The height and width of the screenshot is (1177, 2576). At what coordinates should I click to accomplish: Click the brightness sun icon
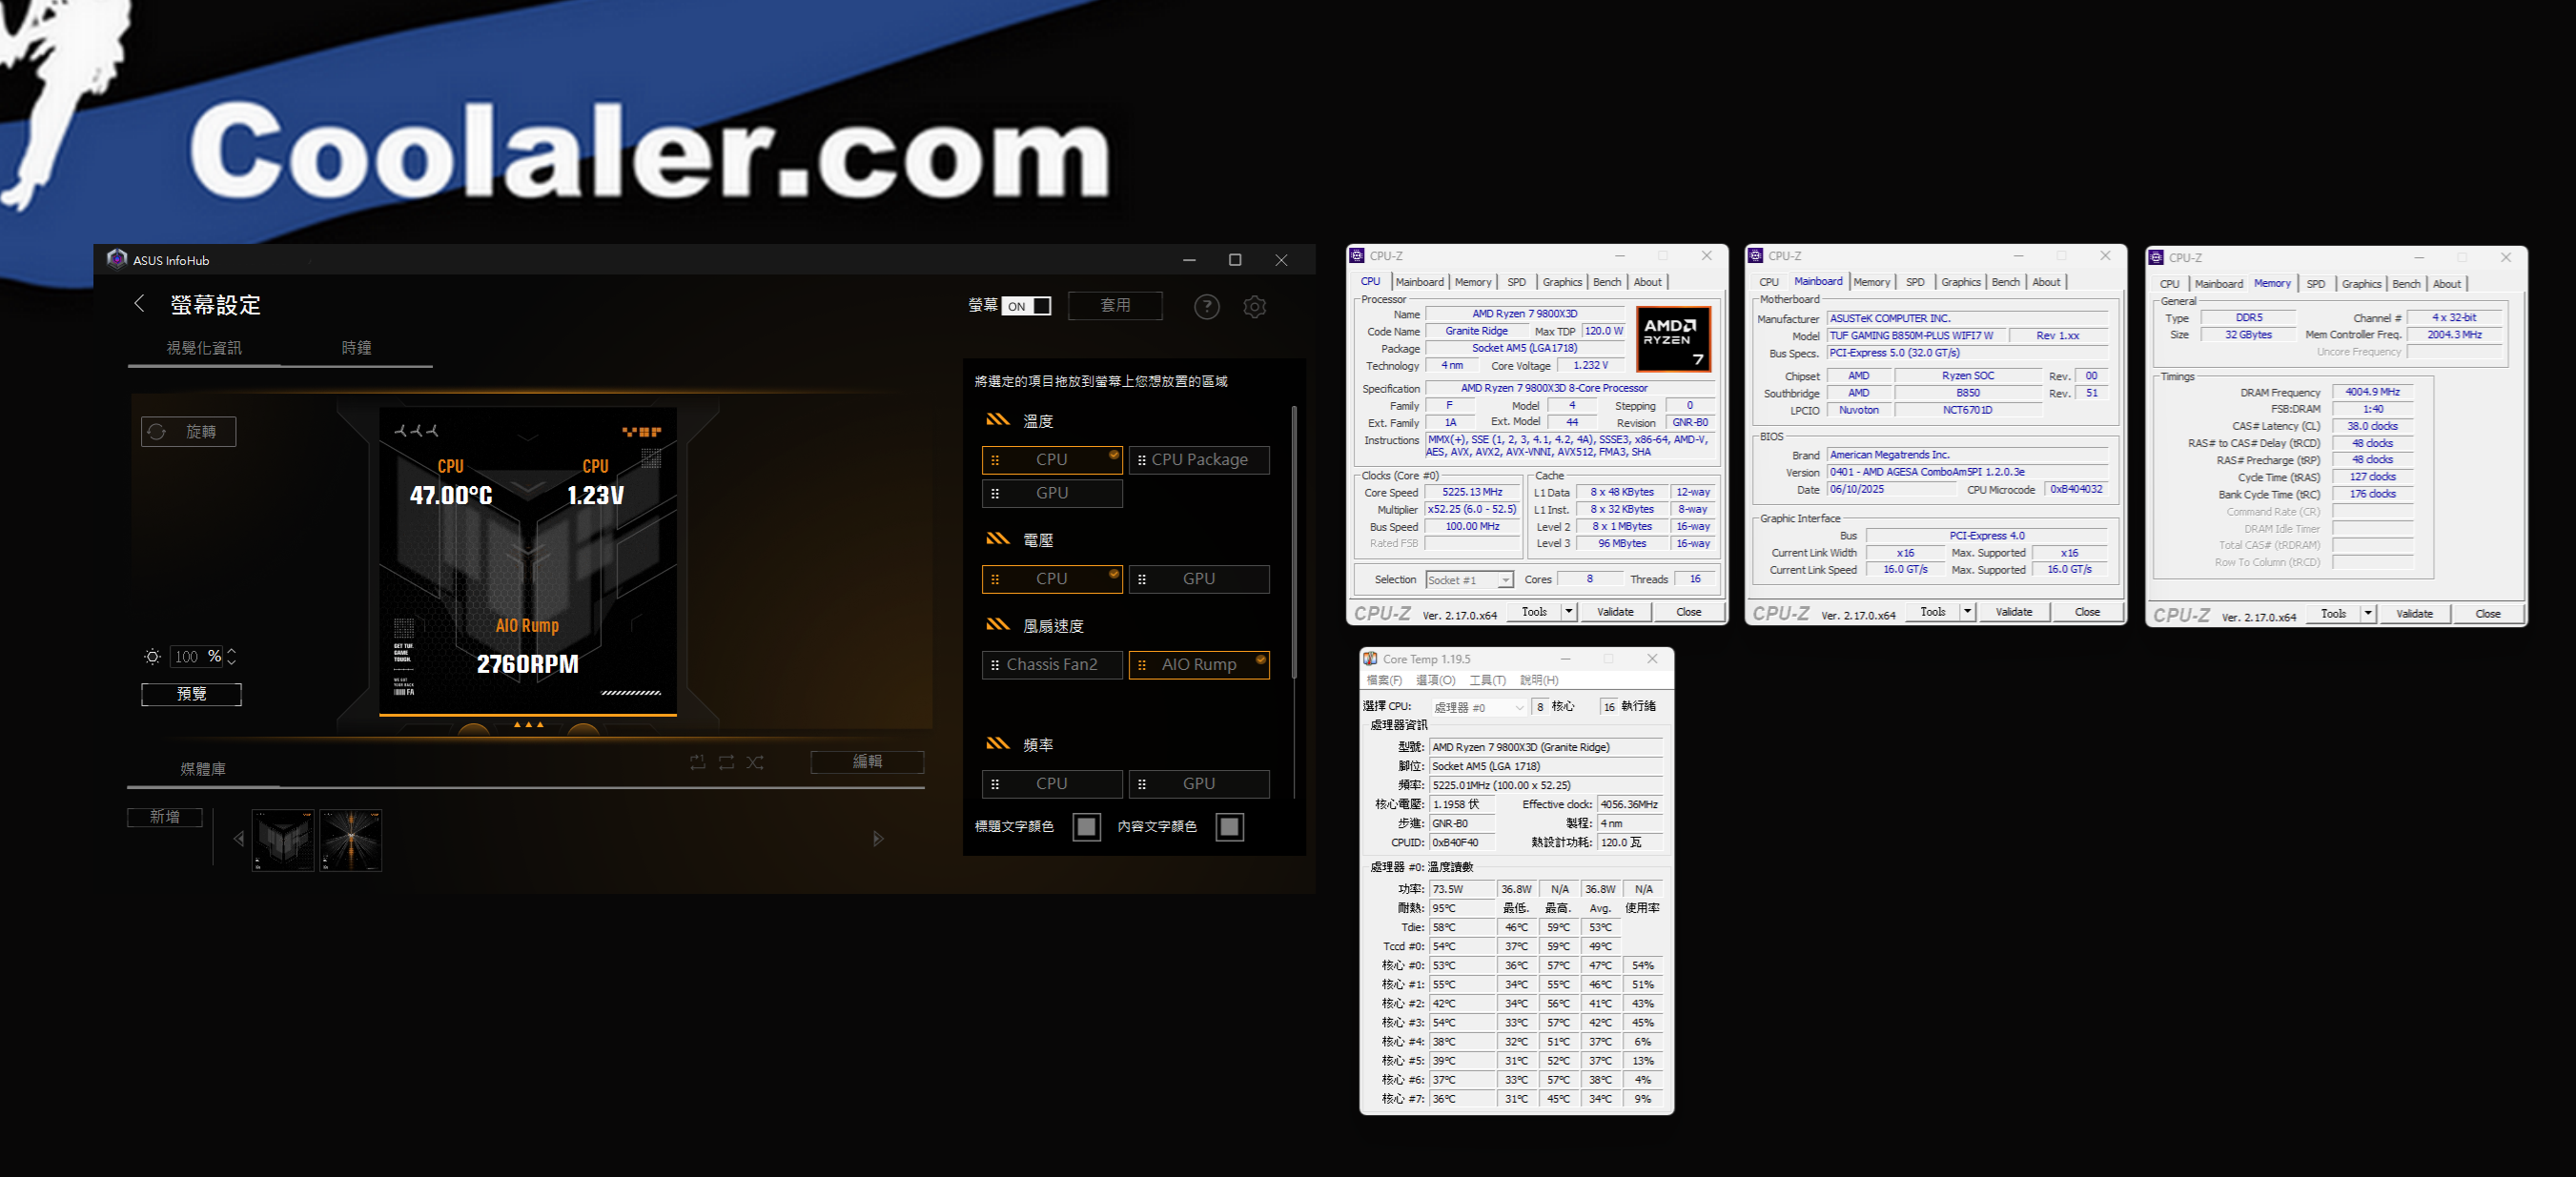coord(152,657)
